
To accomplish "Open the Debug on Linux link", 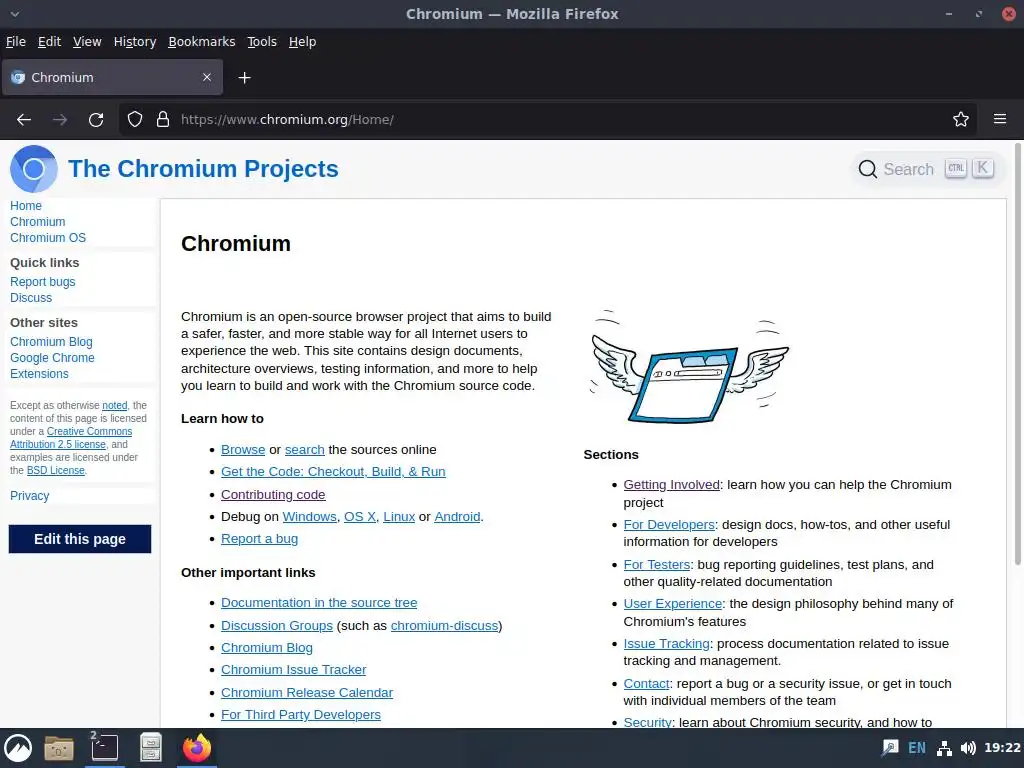I will (399, 517).
